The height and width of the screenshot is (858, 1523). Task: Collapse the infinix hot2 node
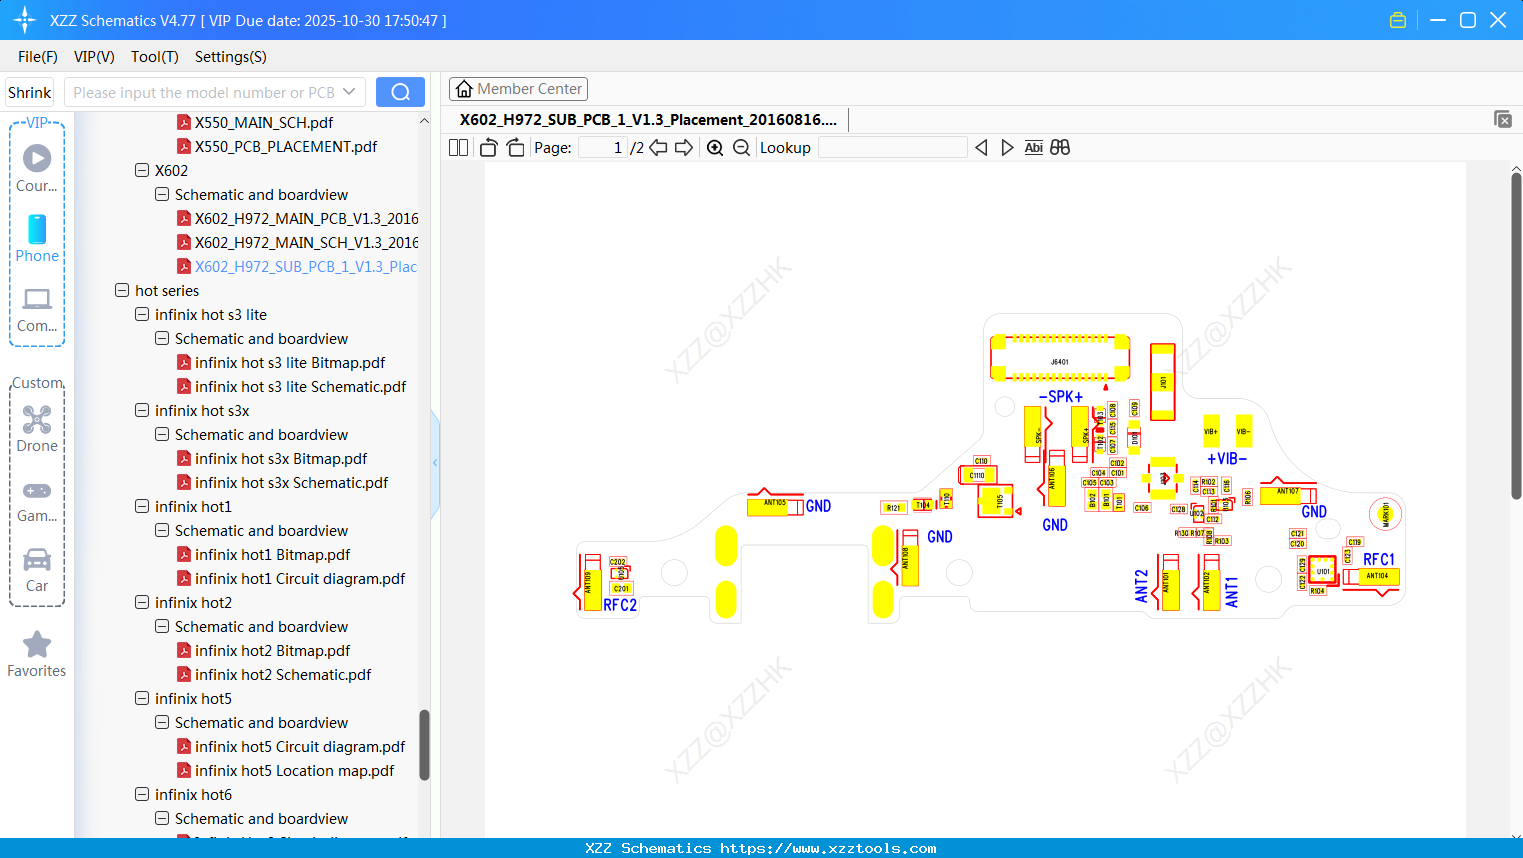[x=142, y=602]
